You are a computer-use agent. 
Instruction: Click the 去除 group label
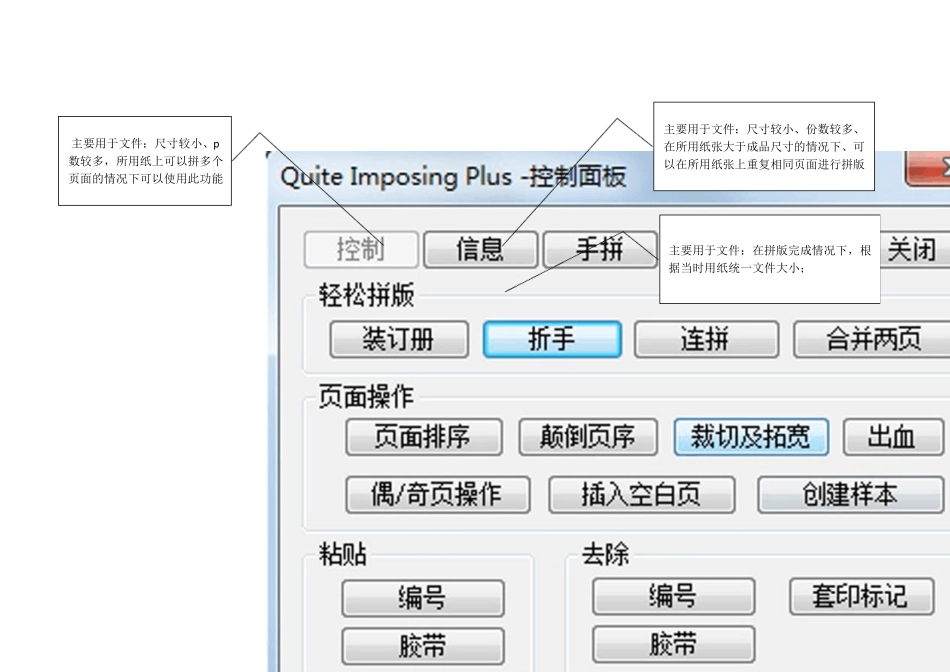click(x=606, y=554)
